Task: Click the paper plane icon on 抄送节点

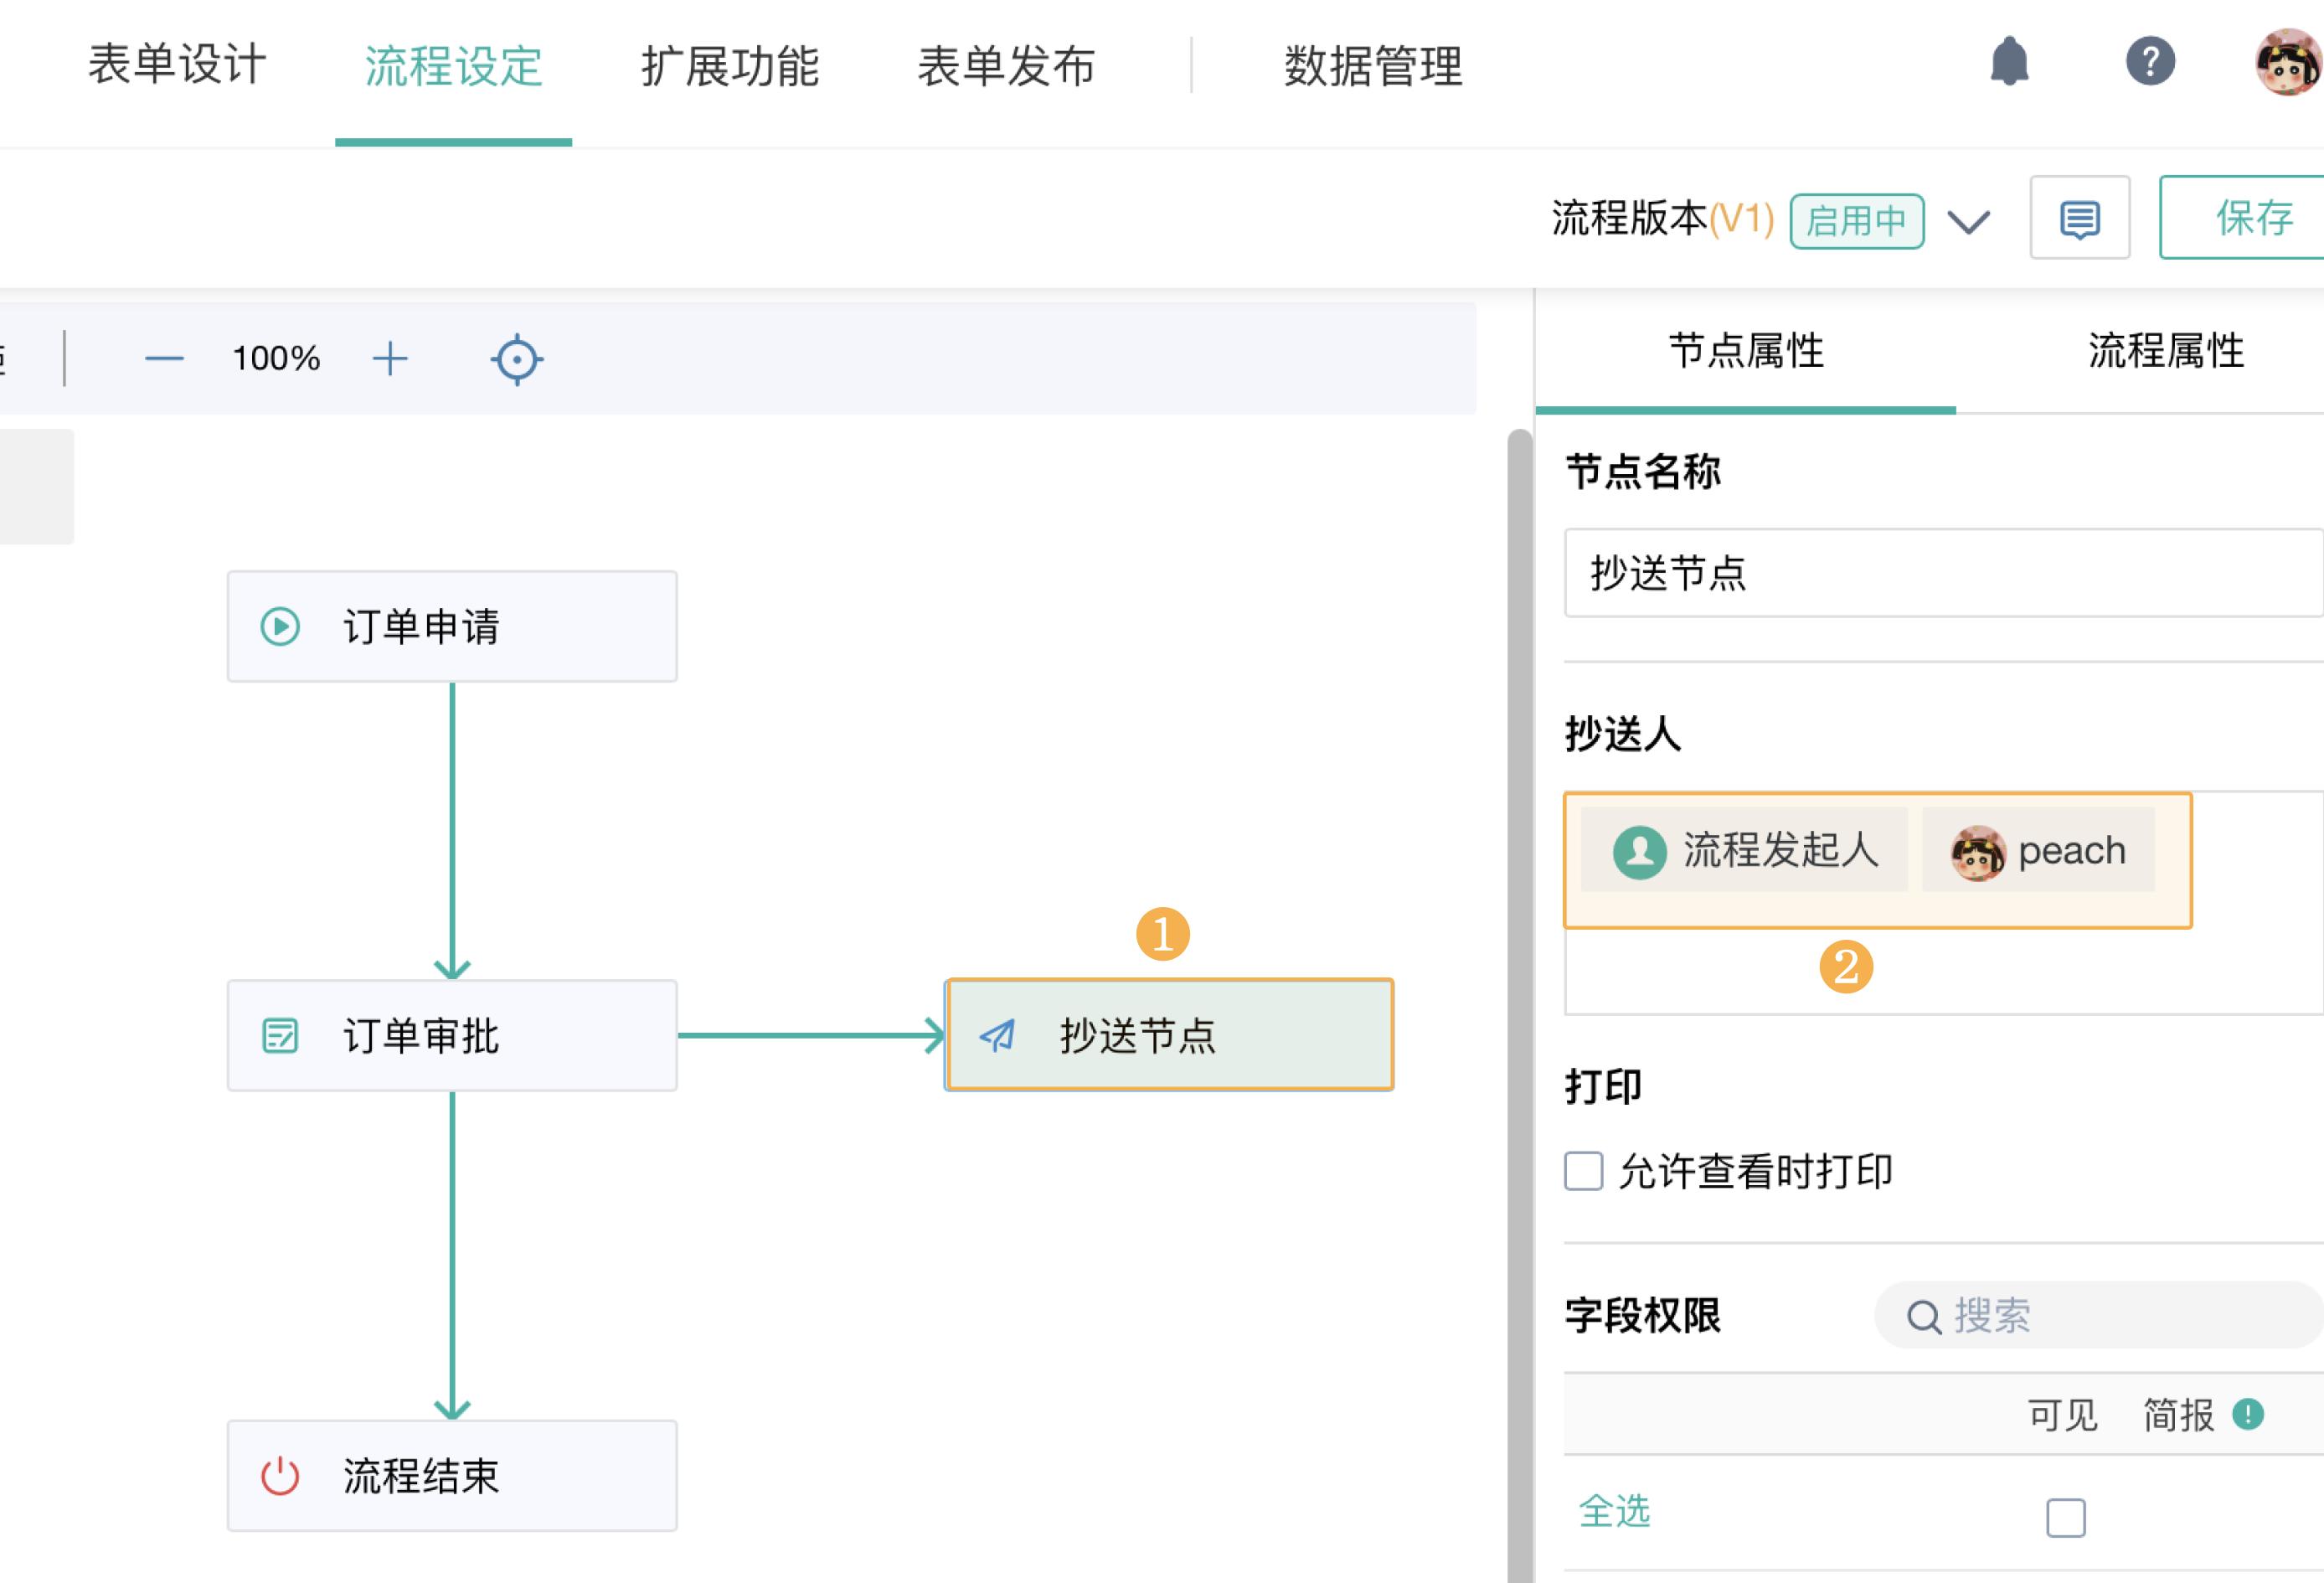Action: 997,1037
